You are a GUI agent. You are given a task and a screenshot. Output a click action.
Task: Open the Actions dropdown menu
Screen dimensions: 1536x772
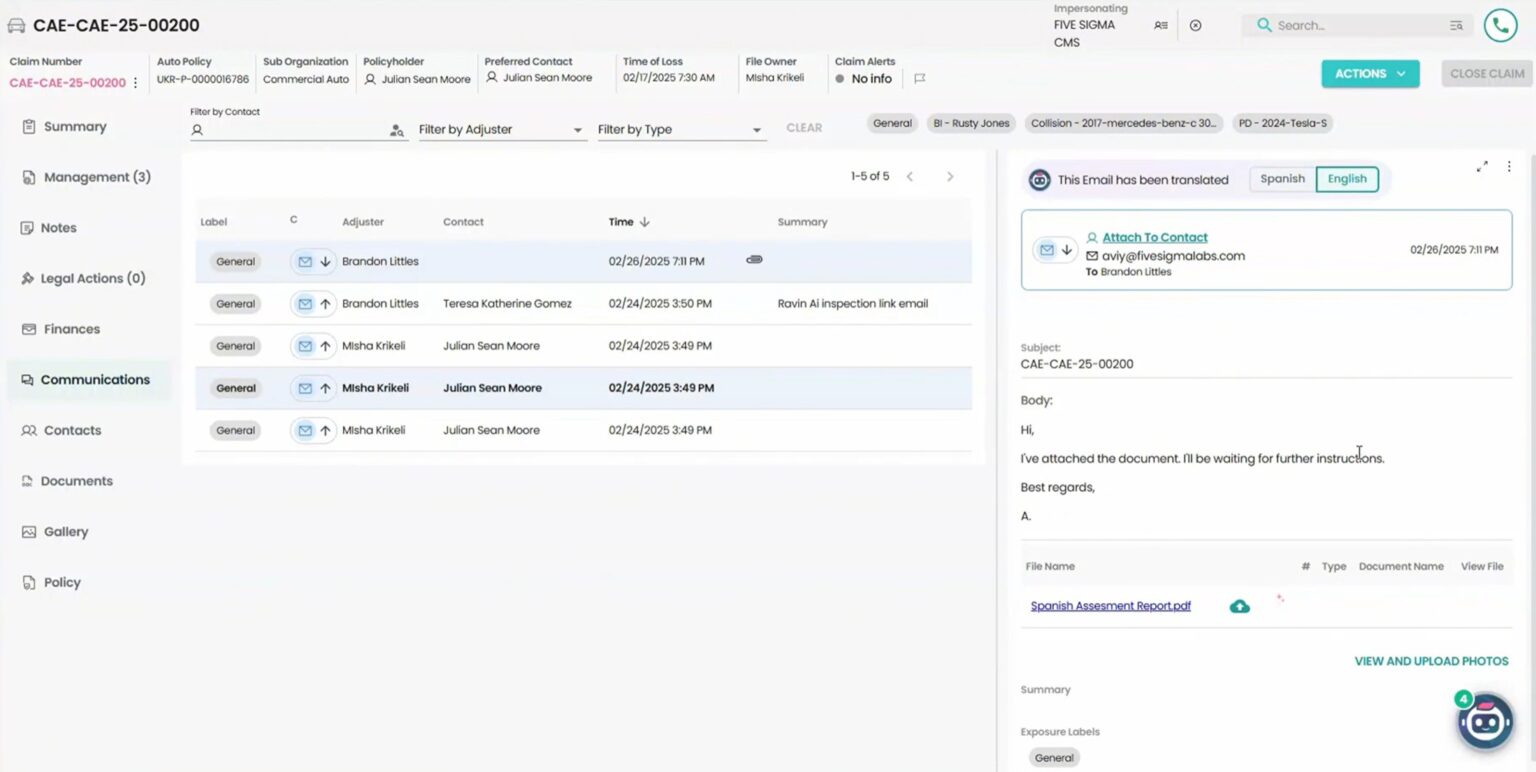click(1369, 73)
